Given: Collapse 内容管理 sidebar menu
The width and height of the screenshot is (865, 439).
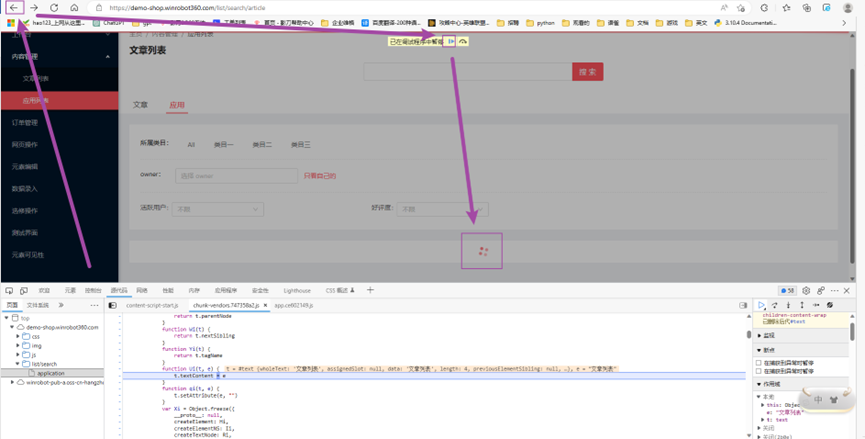Looking at the screenshot, I should [x=60, y=56].
